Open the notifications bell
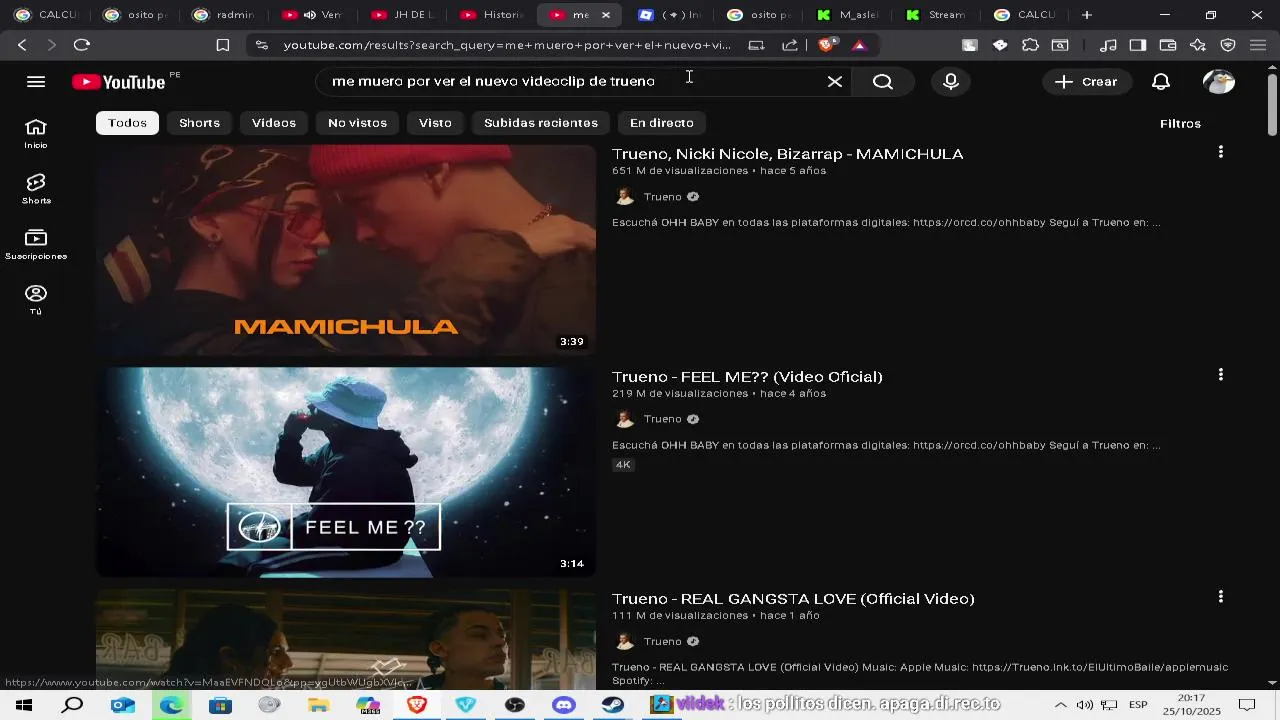Image resolution: width=1280 pixels, height=720 pixels. pos(1161,82)
